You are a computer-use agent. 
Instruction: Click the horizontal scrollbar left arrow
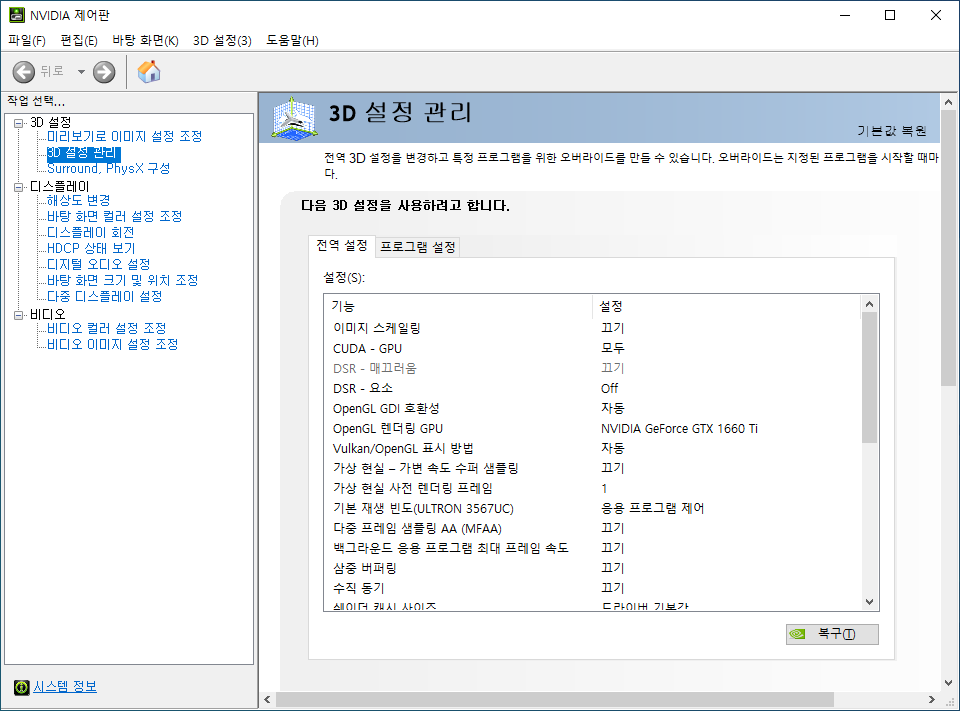click(x=268, y=699)
